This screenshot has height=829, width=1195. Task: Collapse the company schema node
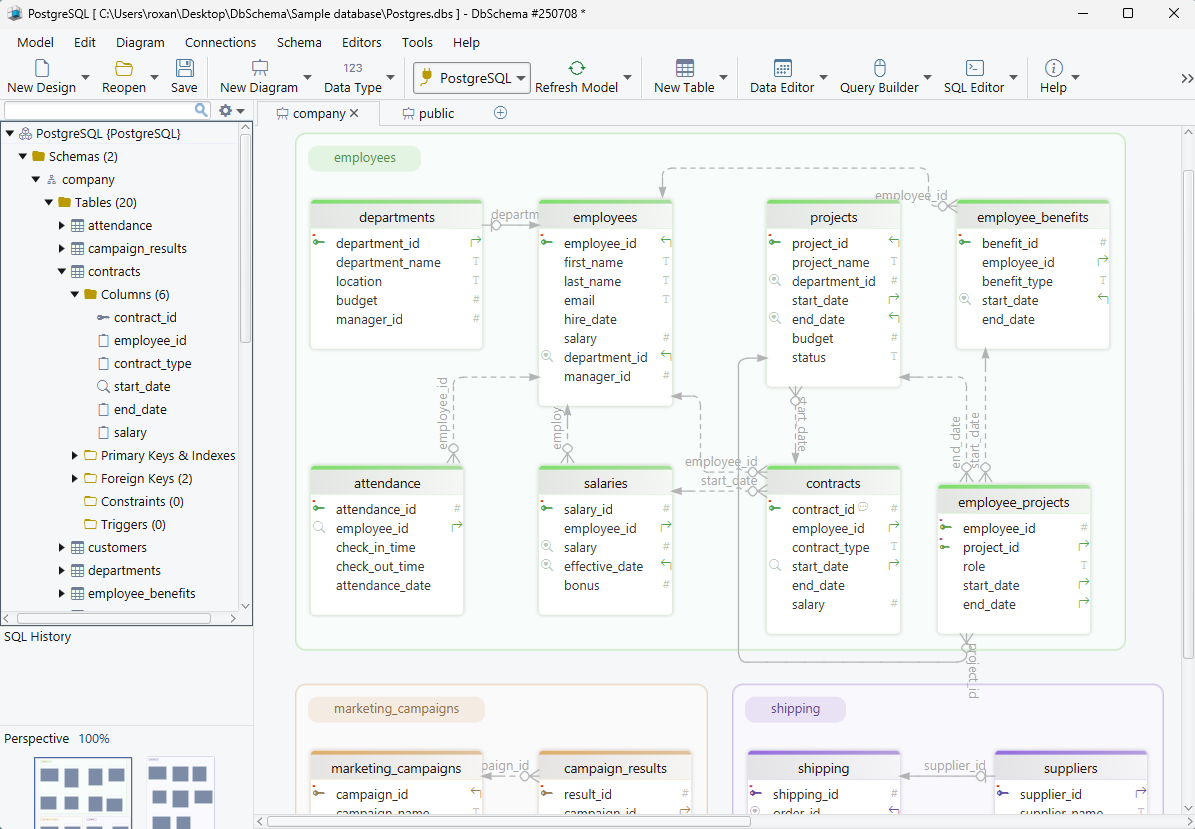(x=36, y=179)
